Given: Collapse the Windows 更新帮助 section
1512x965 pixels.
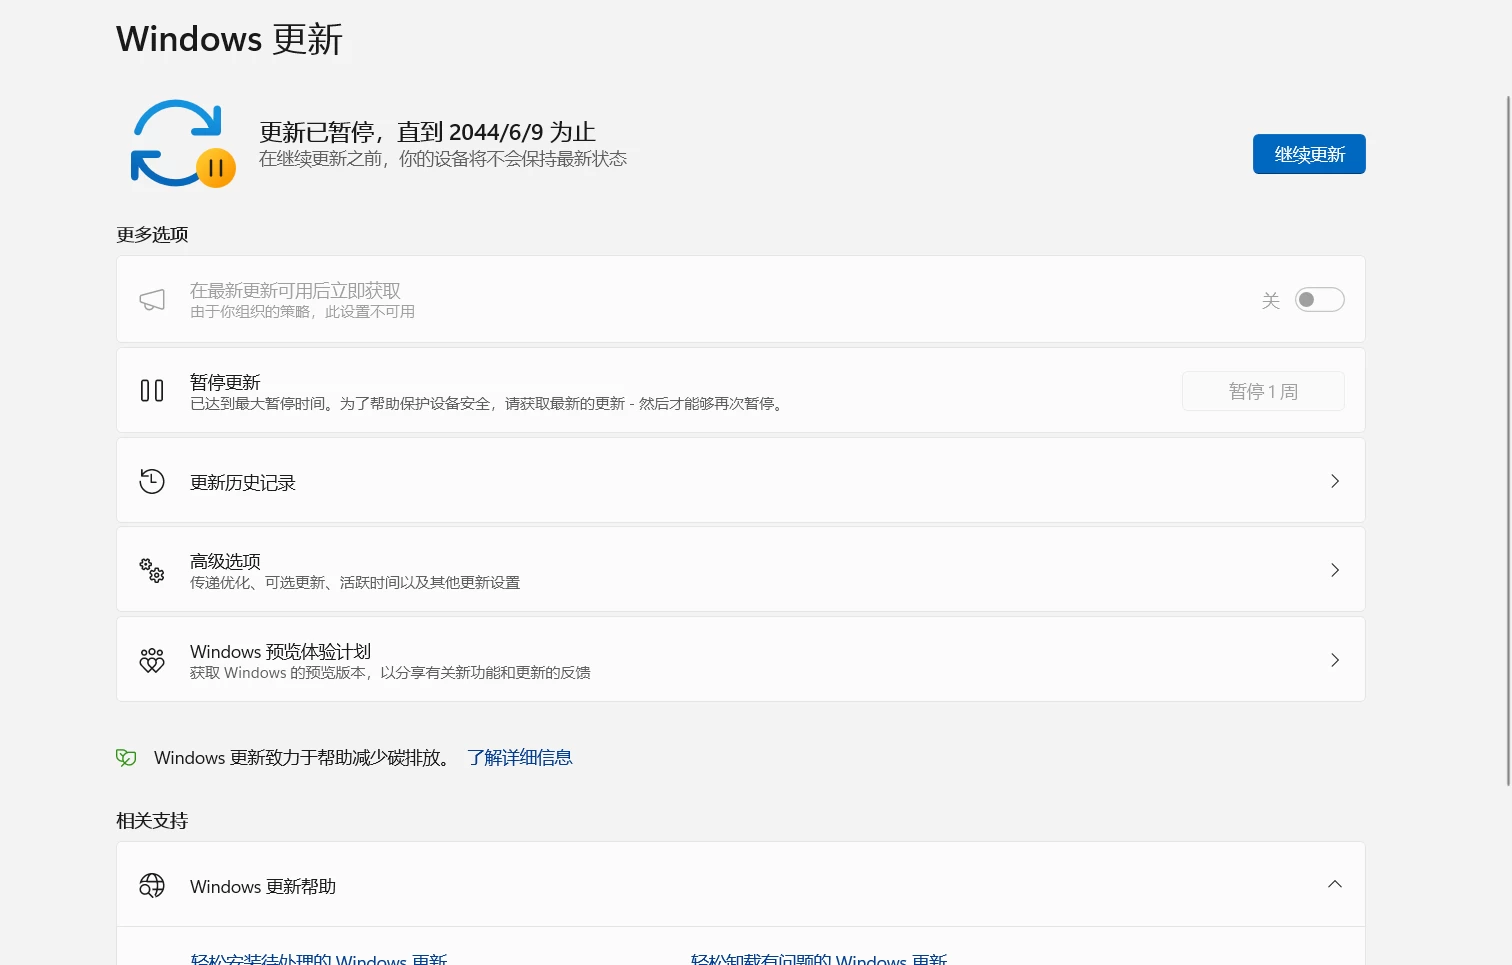Looking at the screenshot, I should pos(1335,884).
